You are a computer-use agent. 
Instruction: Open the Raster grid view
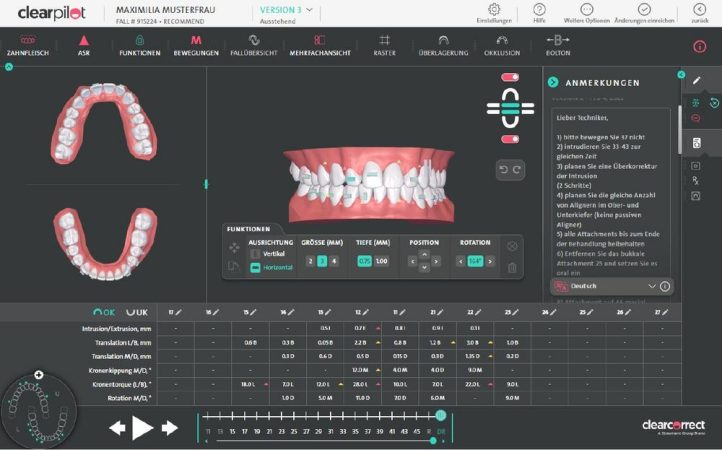click(385, 45)
